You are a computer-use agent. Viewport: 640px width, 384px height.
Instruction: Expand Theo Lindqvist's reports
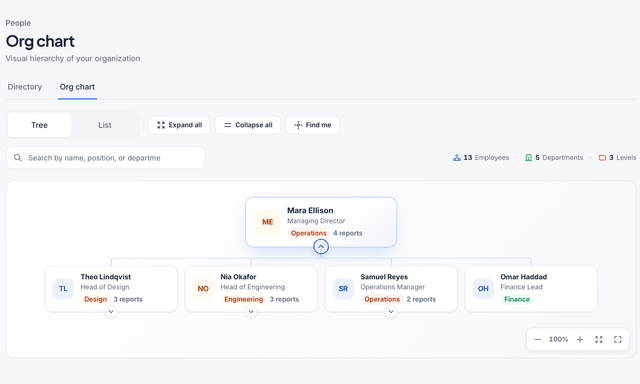(x=111, y=312)
